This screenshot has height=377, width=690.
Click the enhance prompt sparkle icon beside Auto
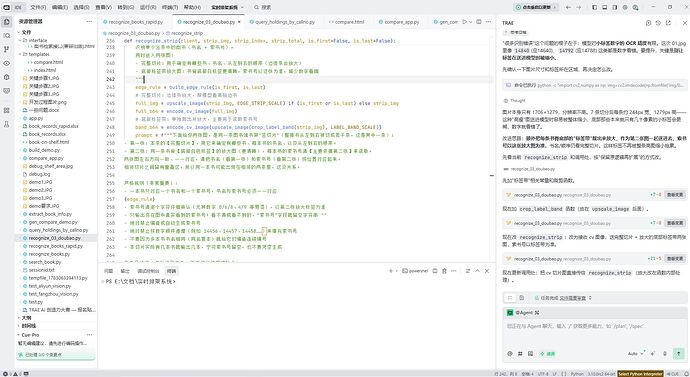(x=653, y=353)
